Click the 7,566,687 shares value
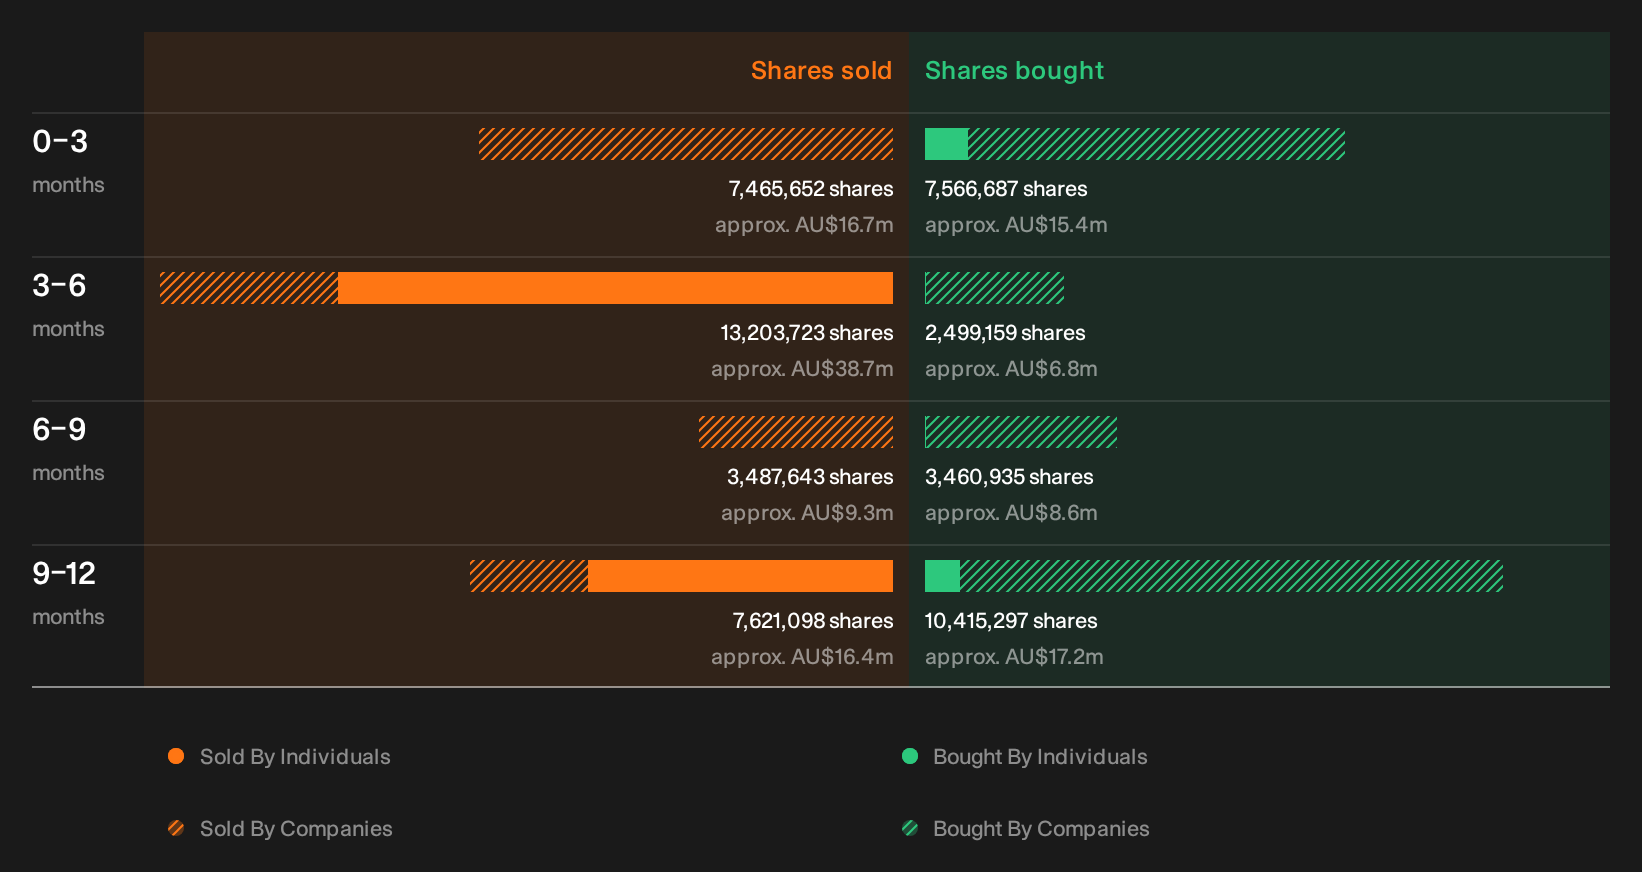Image resolution: width=1642 pixels, height=872 pixels. point(1006,189)
